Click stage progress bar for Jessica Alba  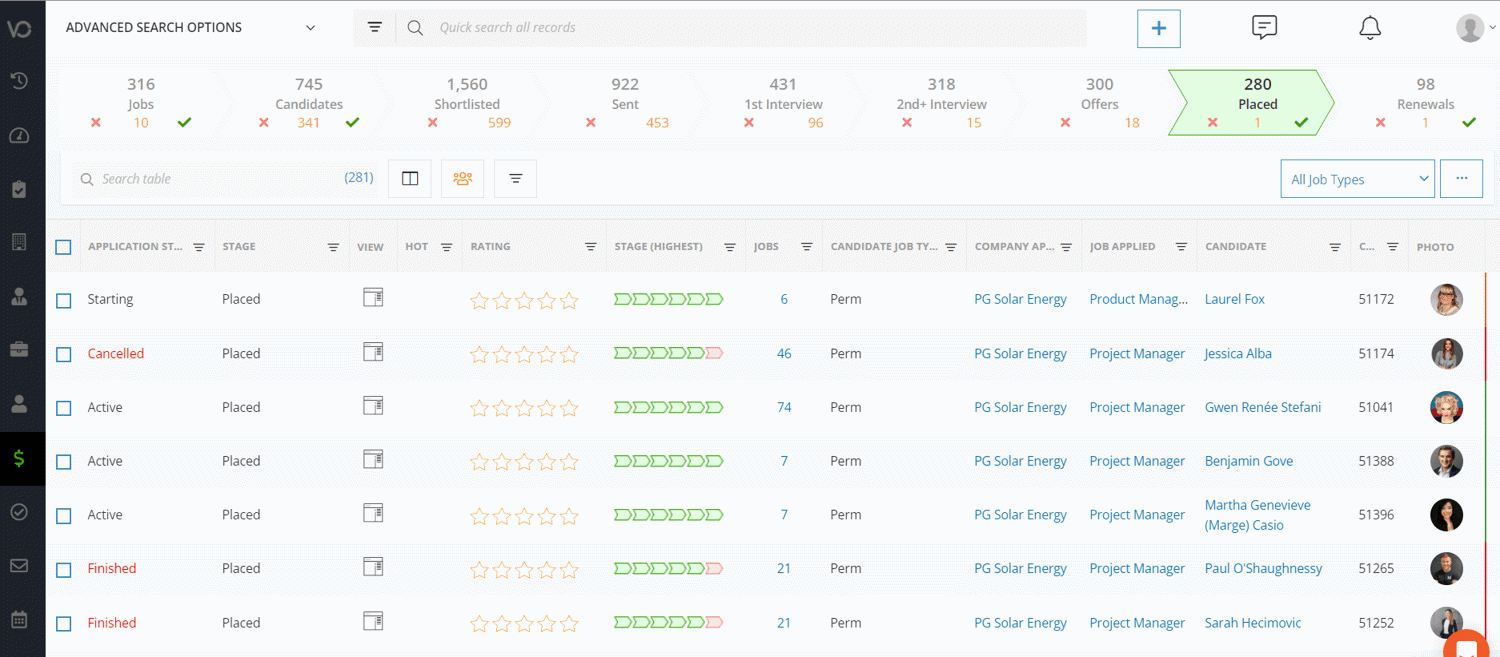coord(668,353)
